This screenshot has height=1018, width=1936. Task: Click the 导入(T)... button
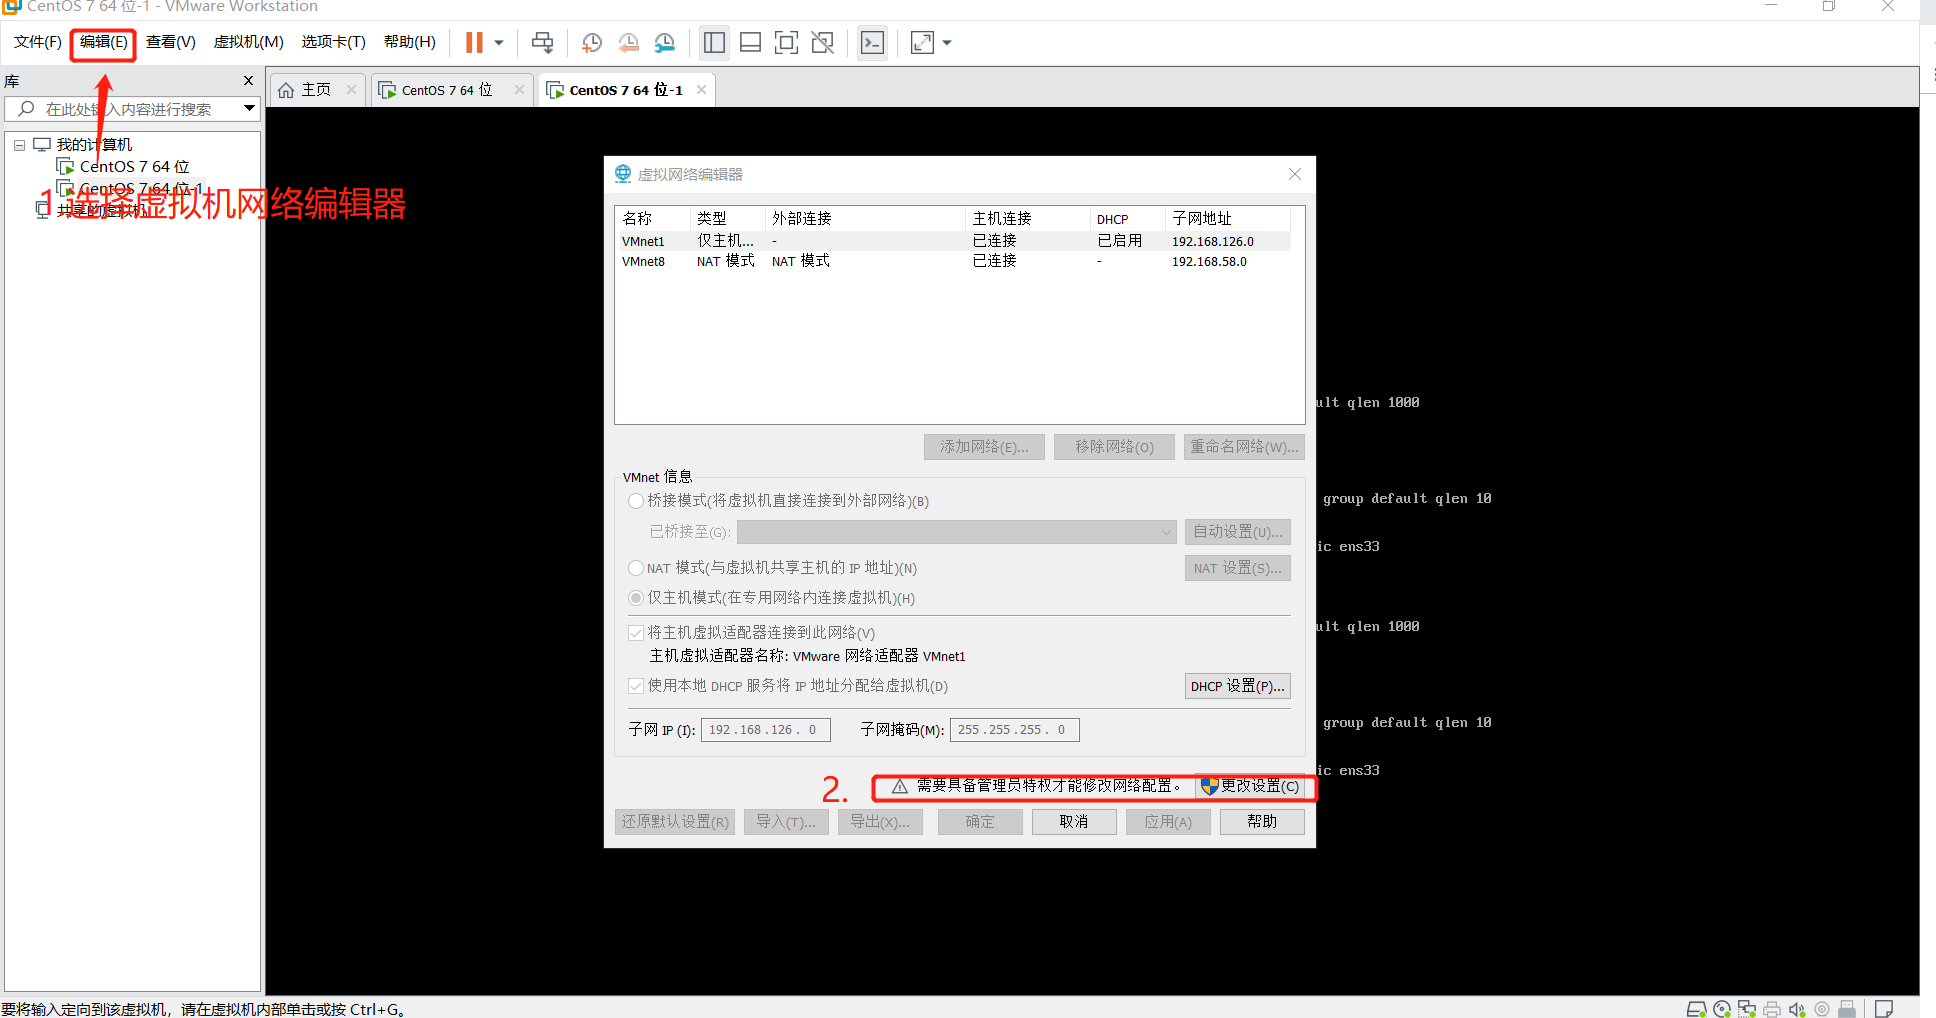786,822
